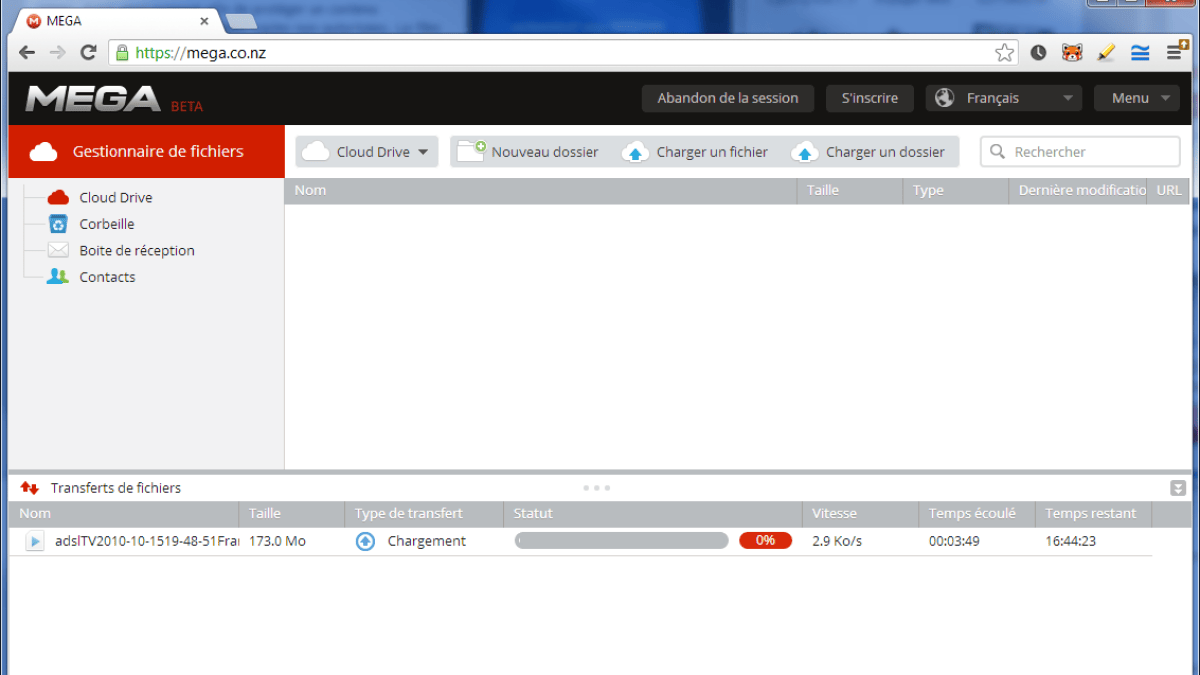This screenshot has height=675, width=1200.
Task: Click the new folder icon in the toolbar
Action: pyautogui.click(x=471, y=151)
